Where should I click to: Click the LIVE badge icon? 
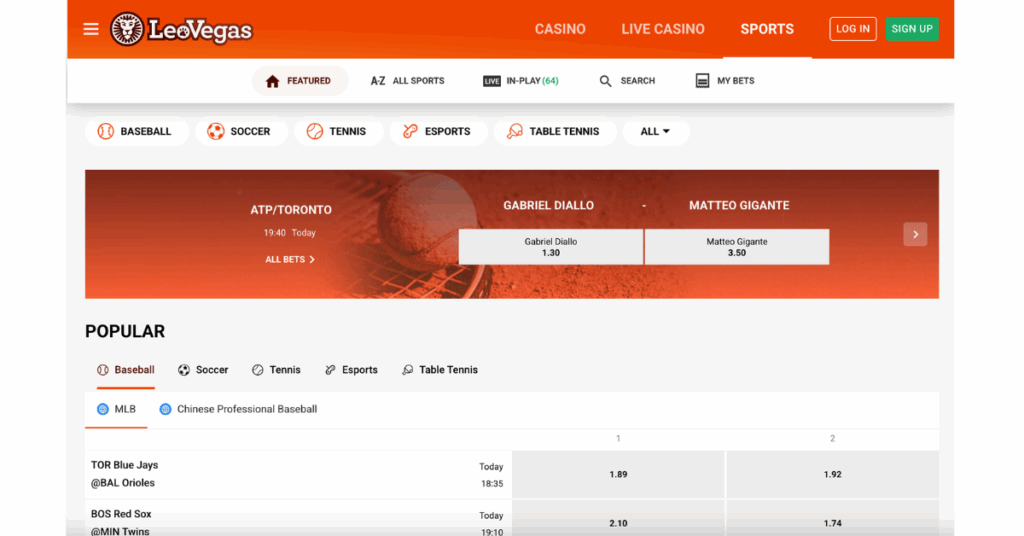[x=492, y=81]
